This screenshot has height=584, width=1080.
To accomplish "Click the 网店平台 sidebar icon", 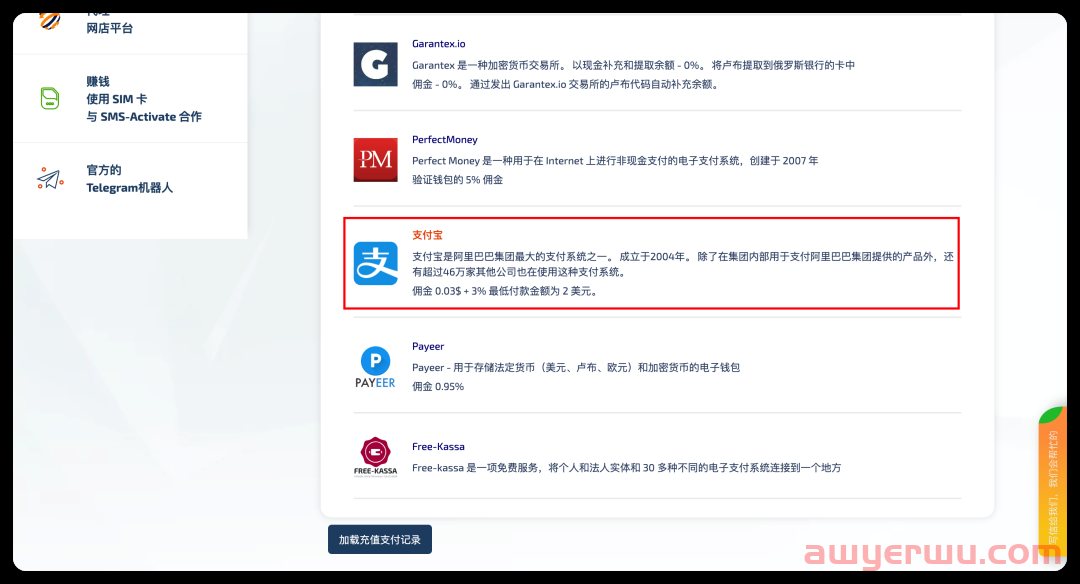I will [x=50, y=21].
